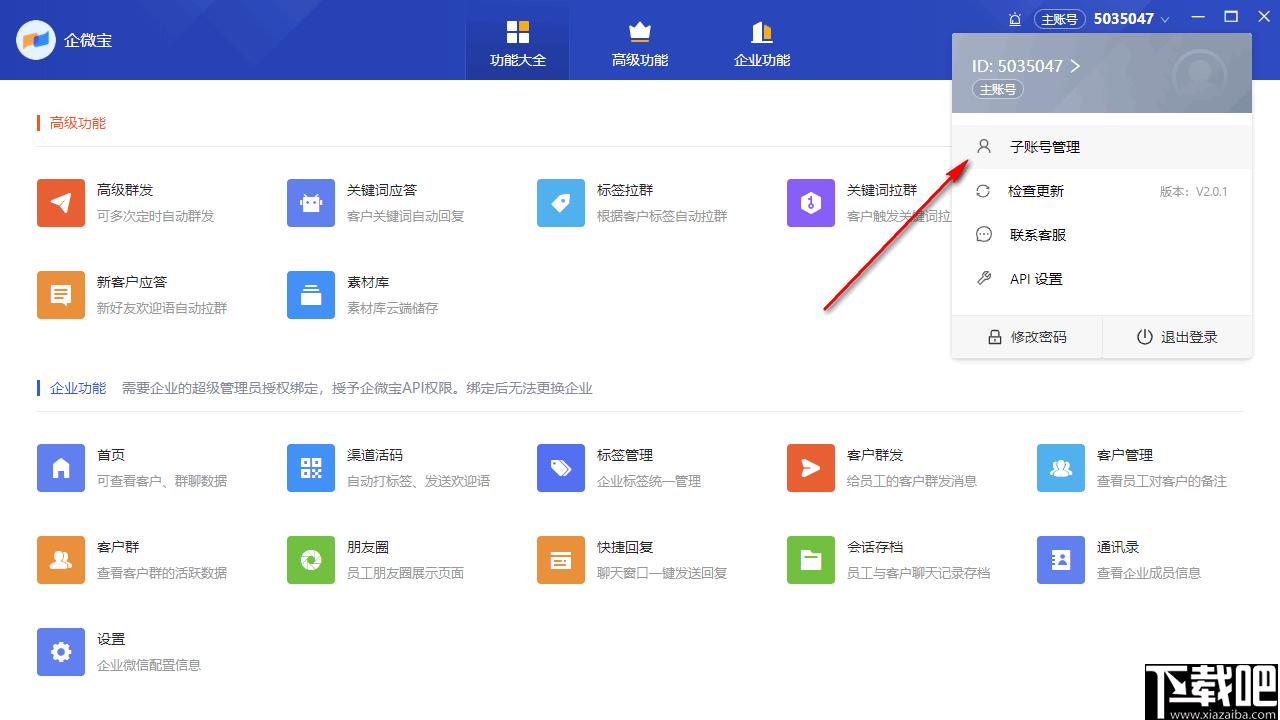Minimize the 企微宝 window
This screenshot has width=1280, height=720.
[x=1197, y=17]
